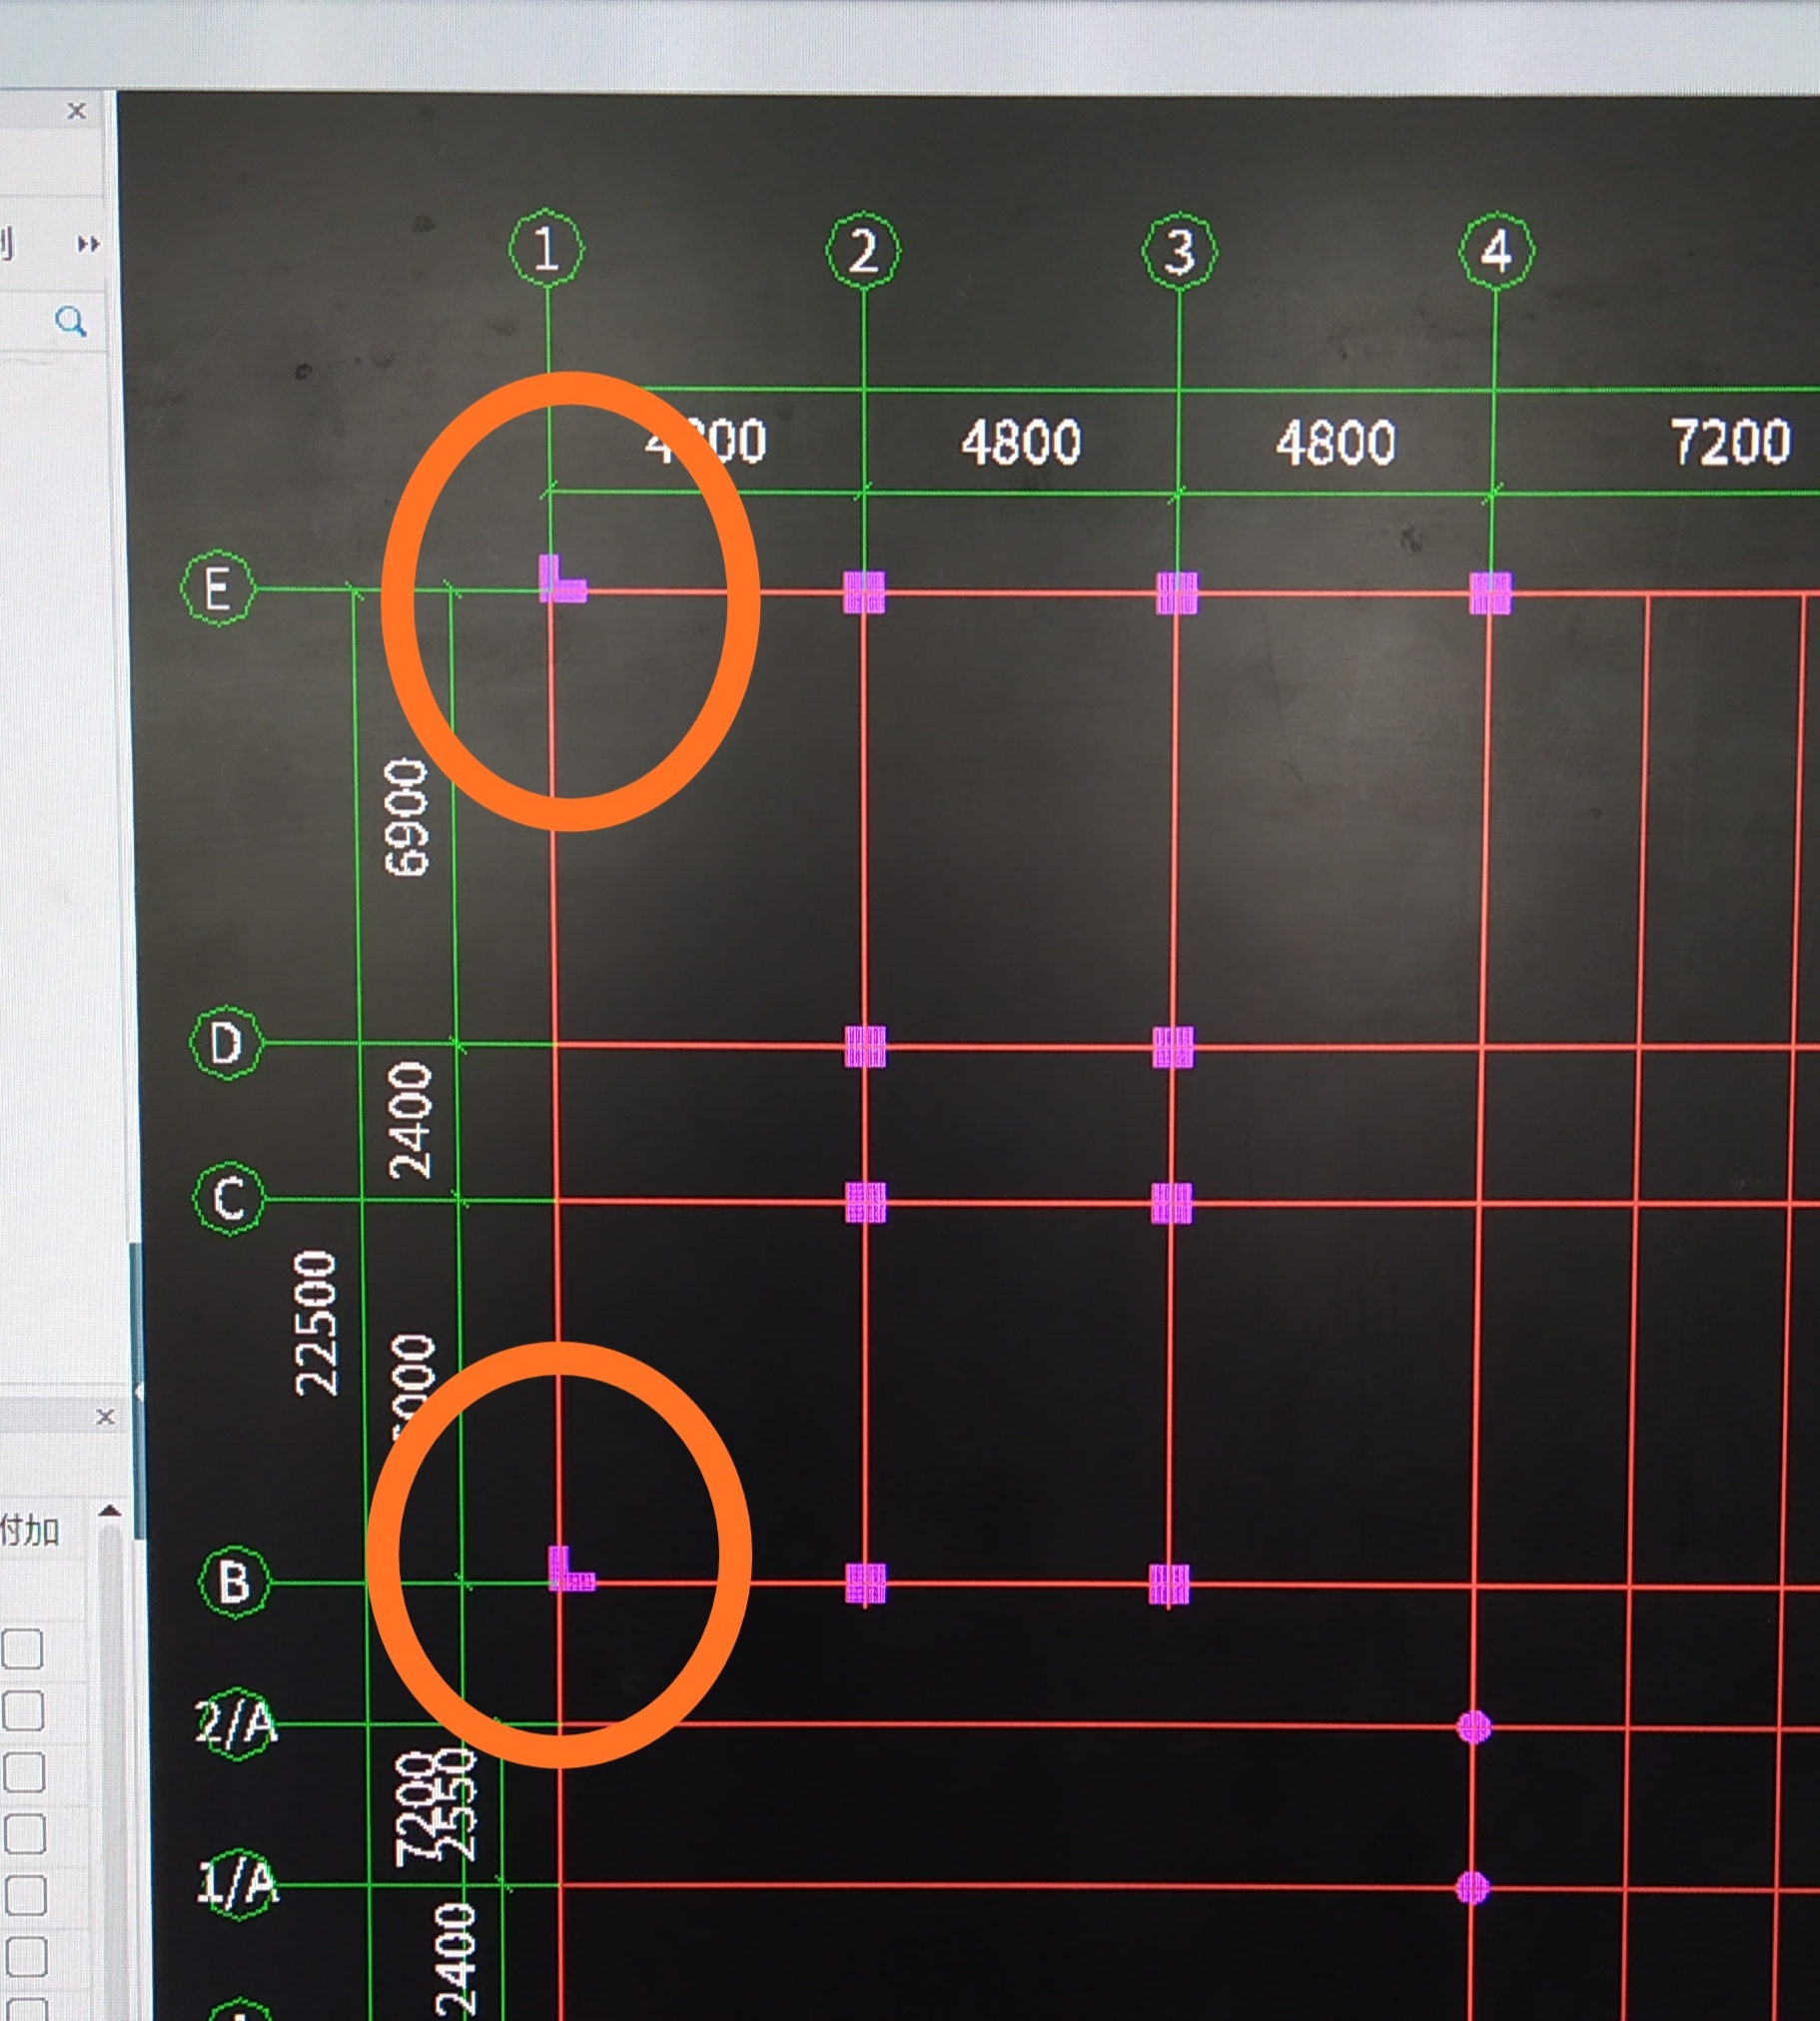
Task: Click axis bubble number 2
Action: (863, 250)
